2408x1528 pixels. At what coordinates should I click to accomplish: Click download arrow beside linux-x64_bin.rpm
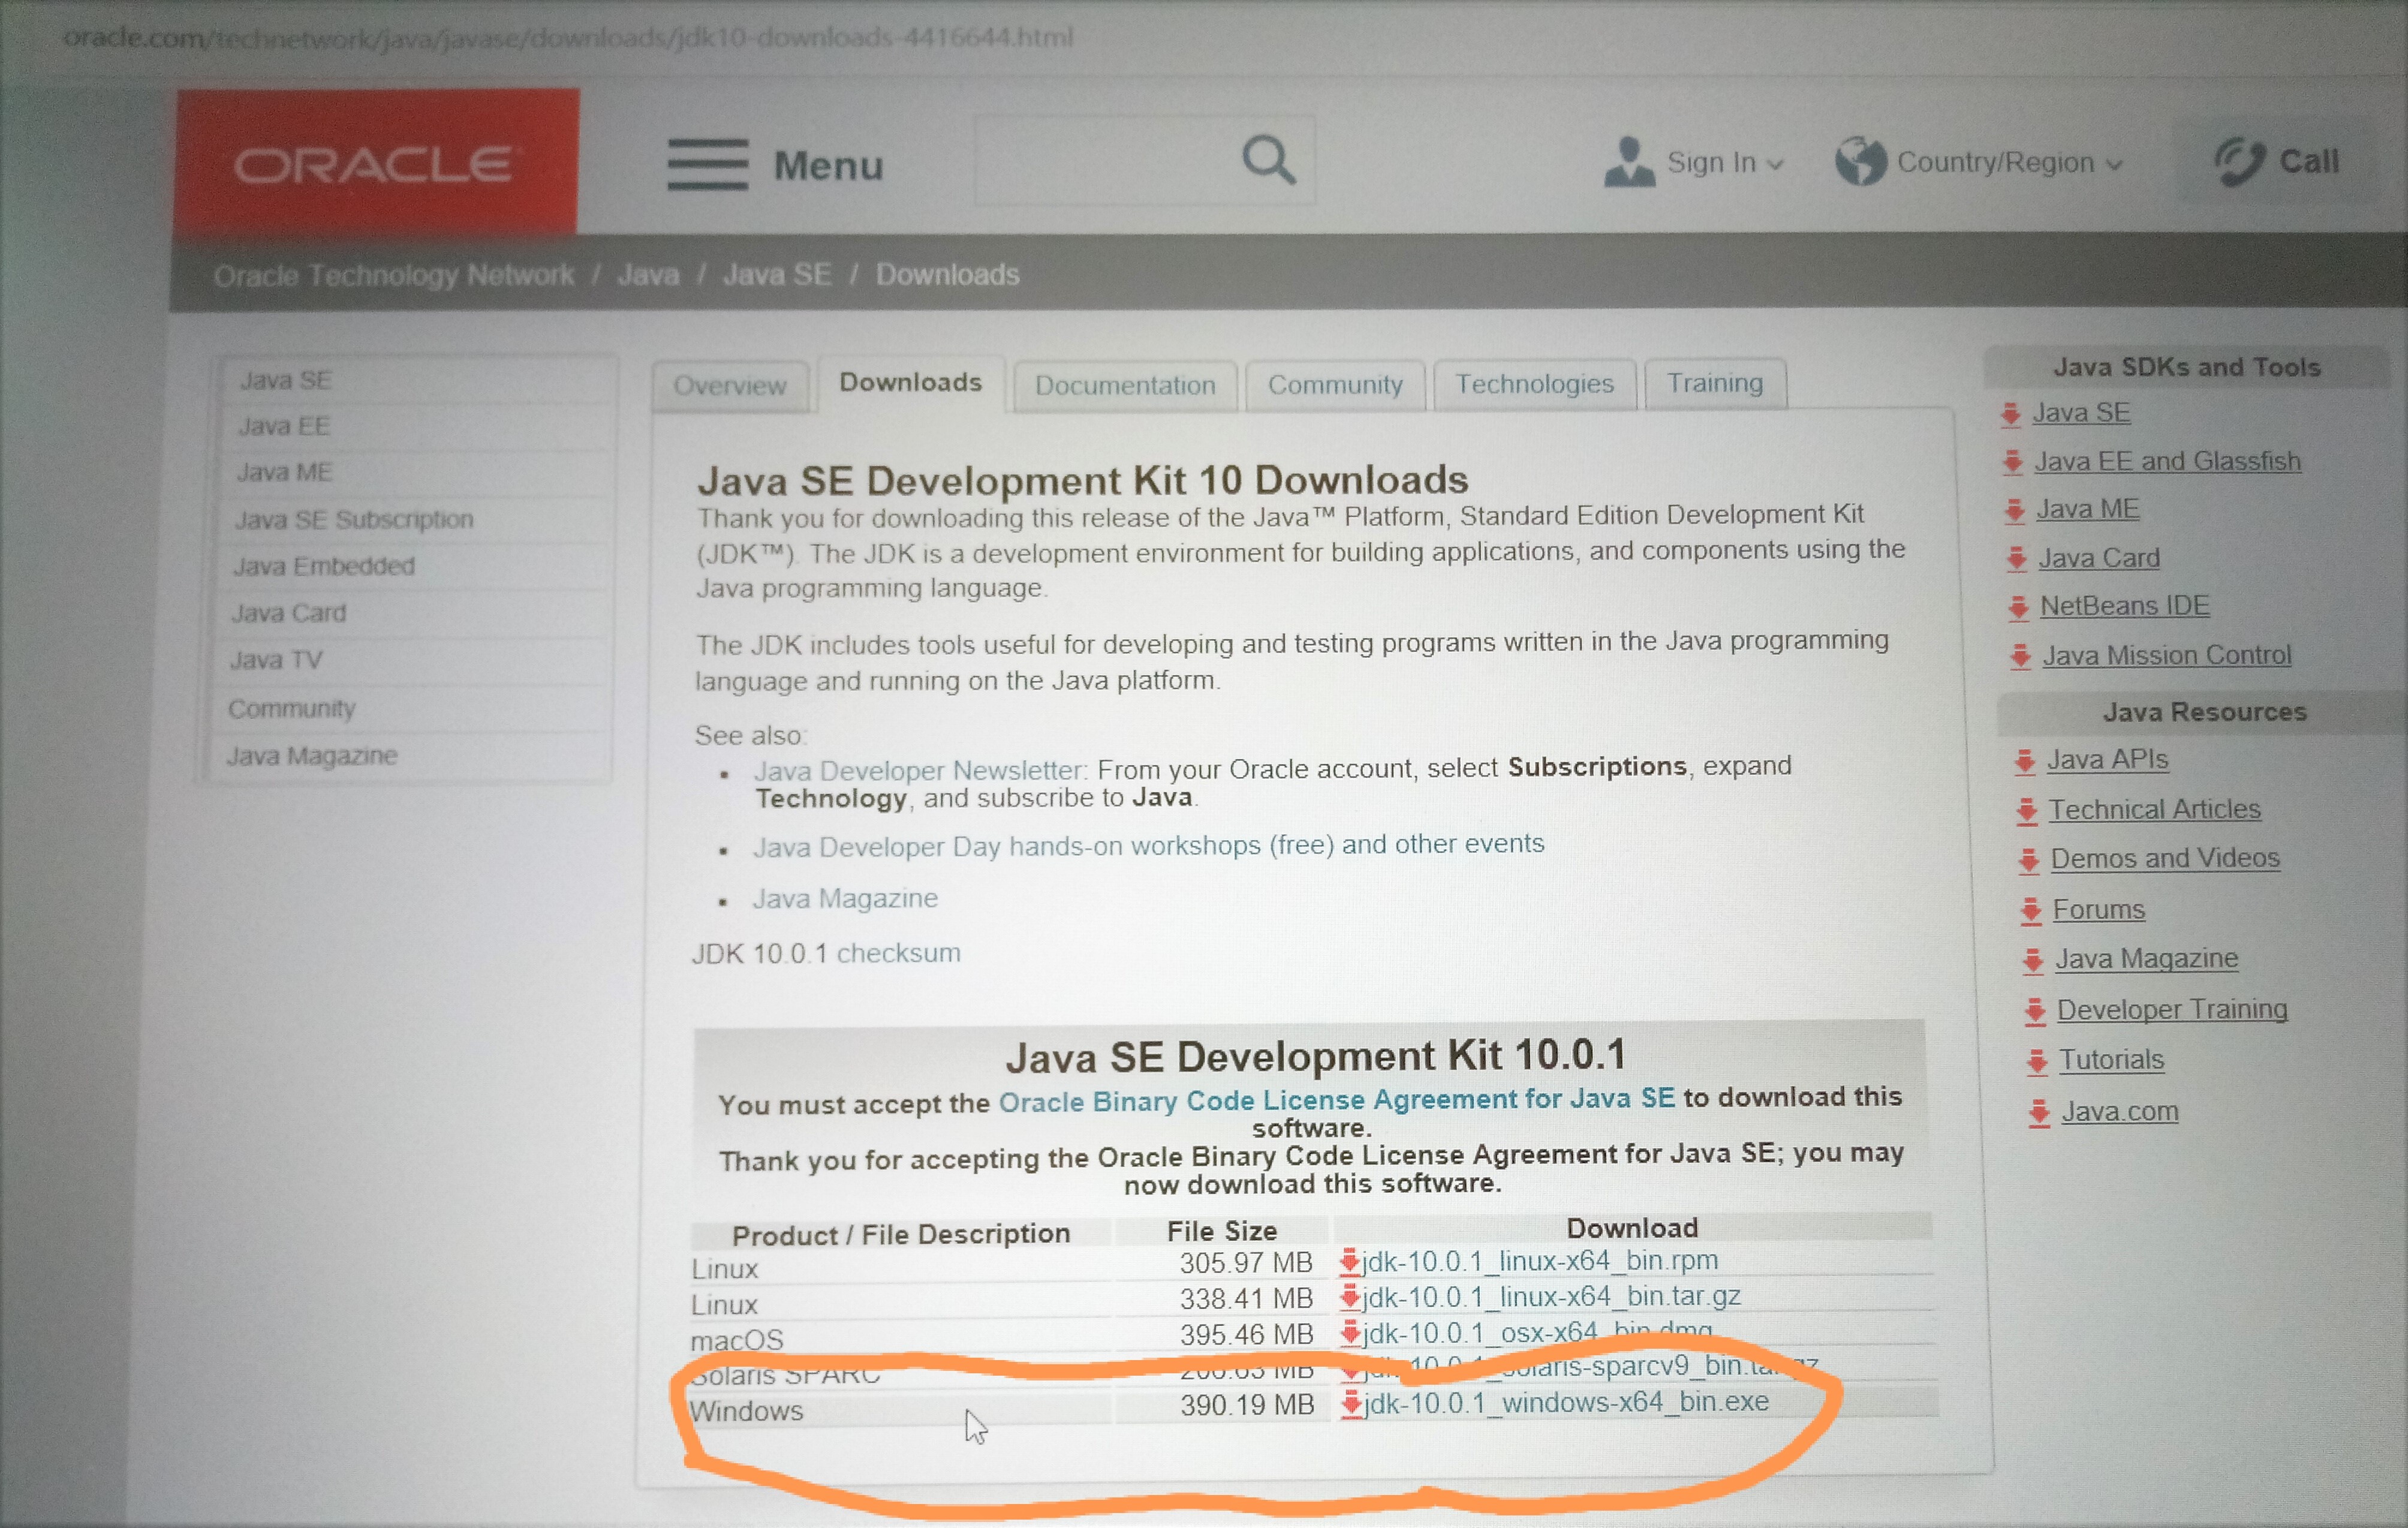coord(1349,1262)
